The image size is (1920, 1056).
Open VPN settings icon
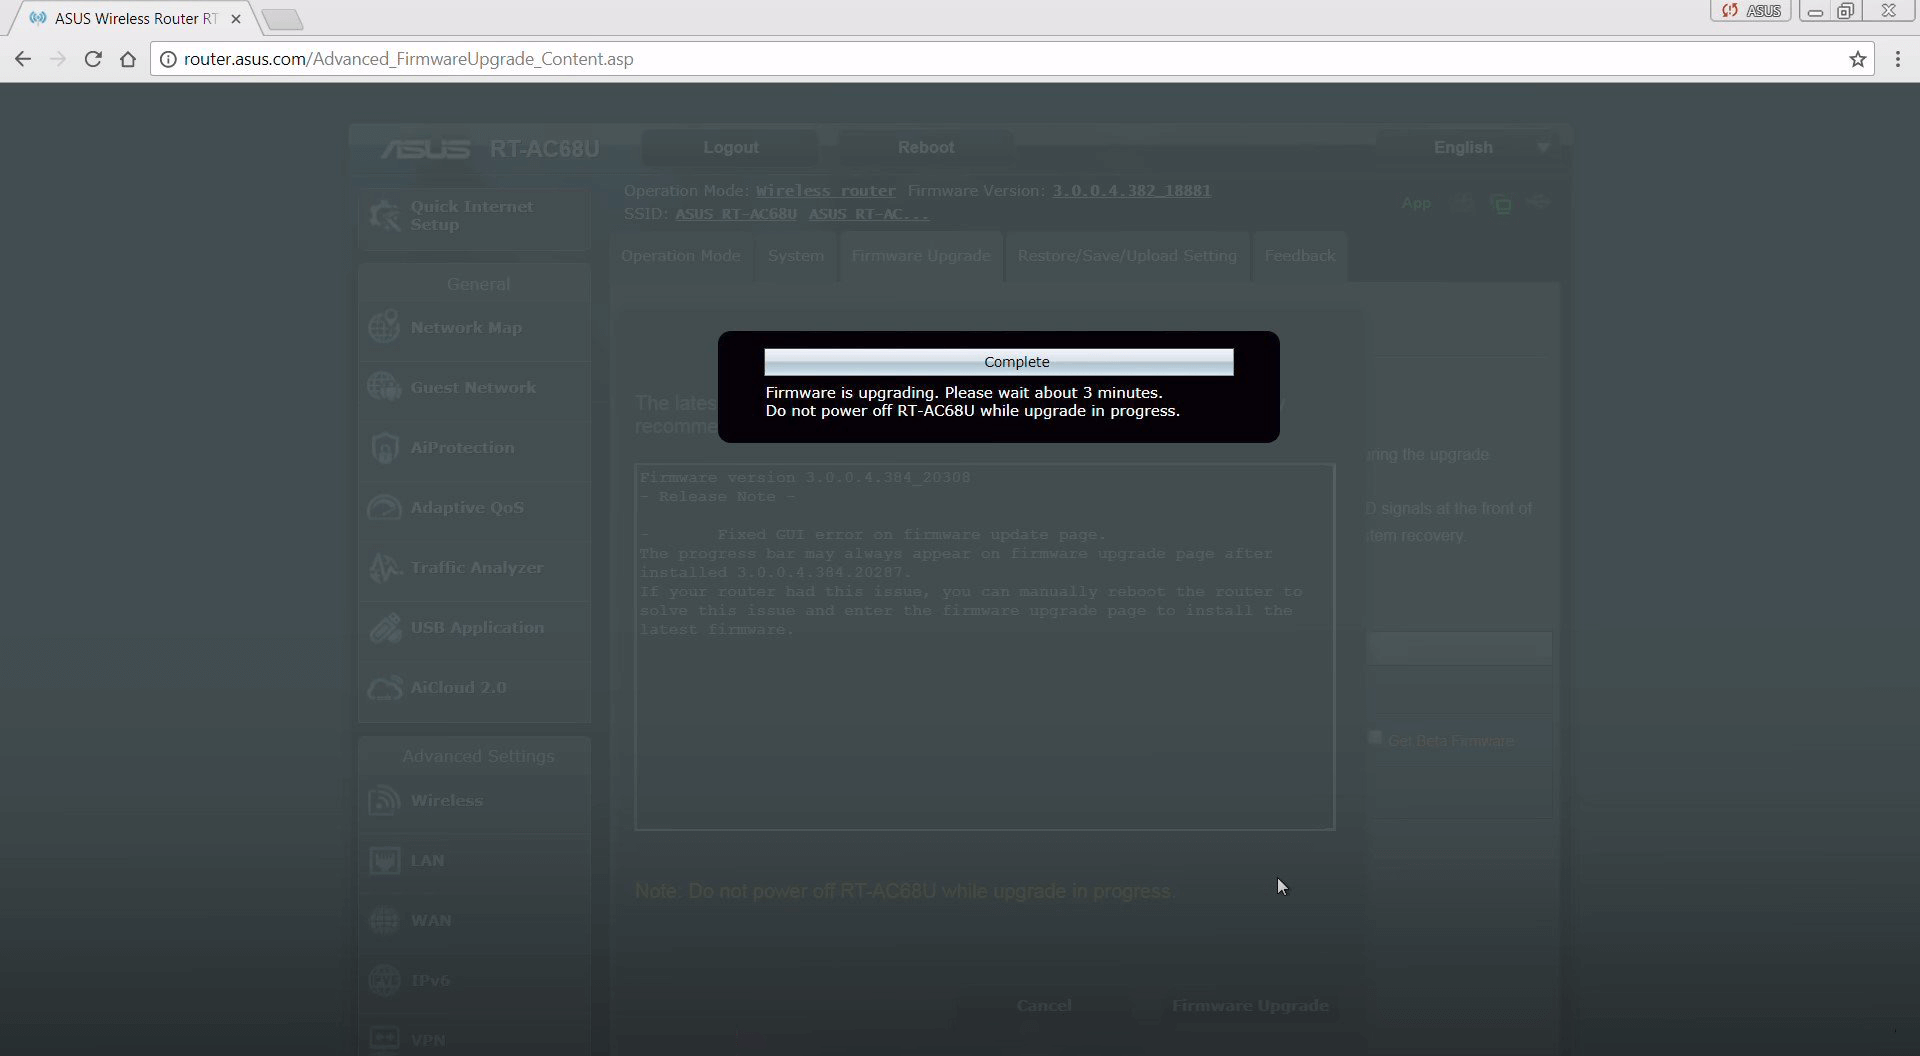click(x=385, y=1040)
